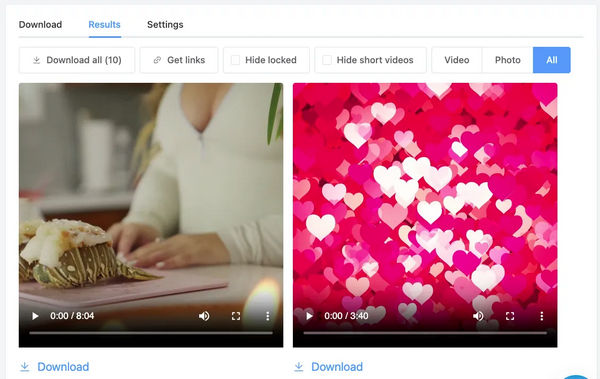Play the pink hearts video

[309, 316]
